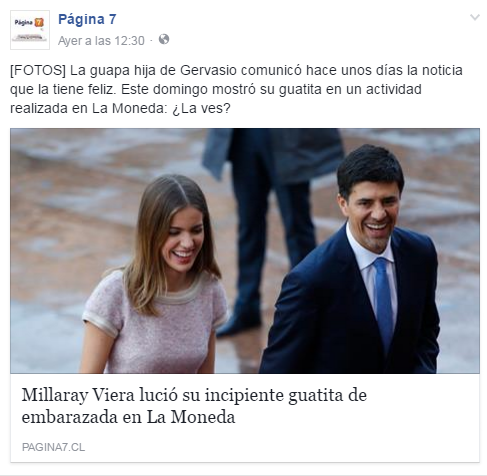The image size is (487, 476).
Task: Click the white area right of PAGINA7.CL
Action: (x=282, y=447)
